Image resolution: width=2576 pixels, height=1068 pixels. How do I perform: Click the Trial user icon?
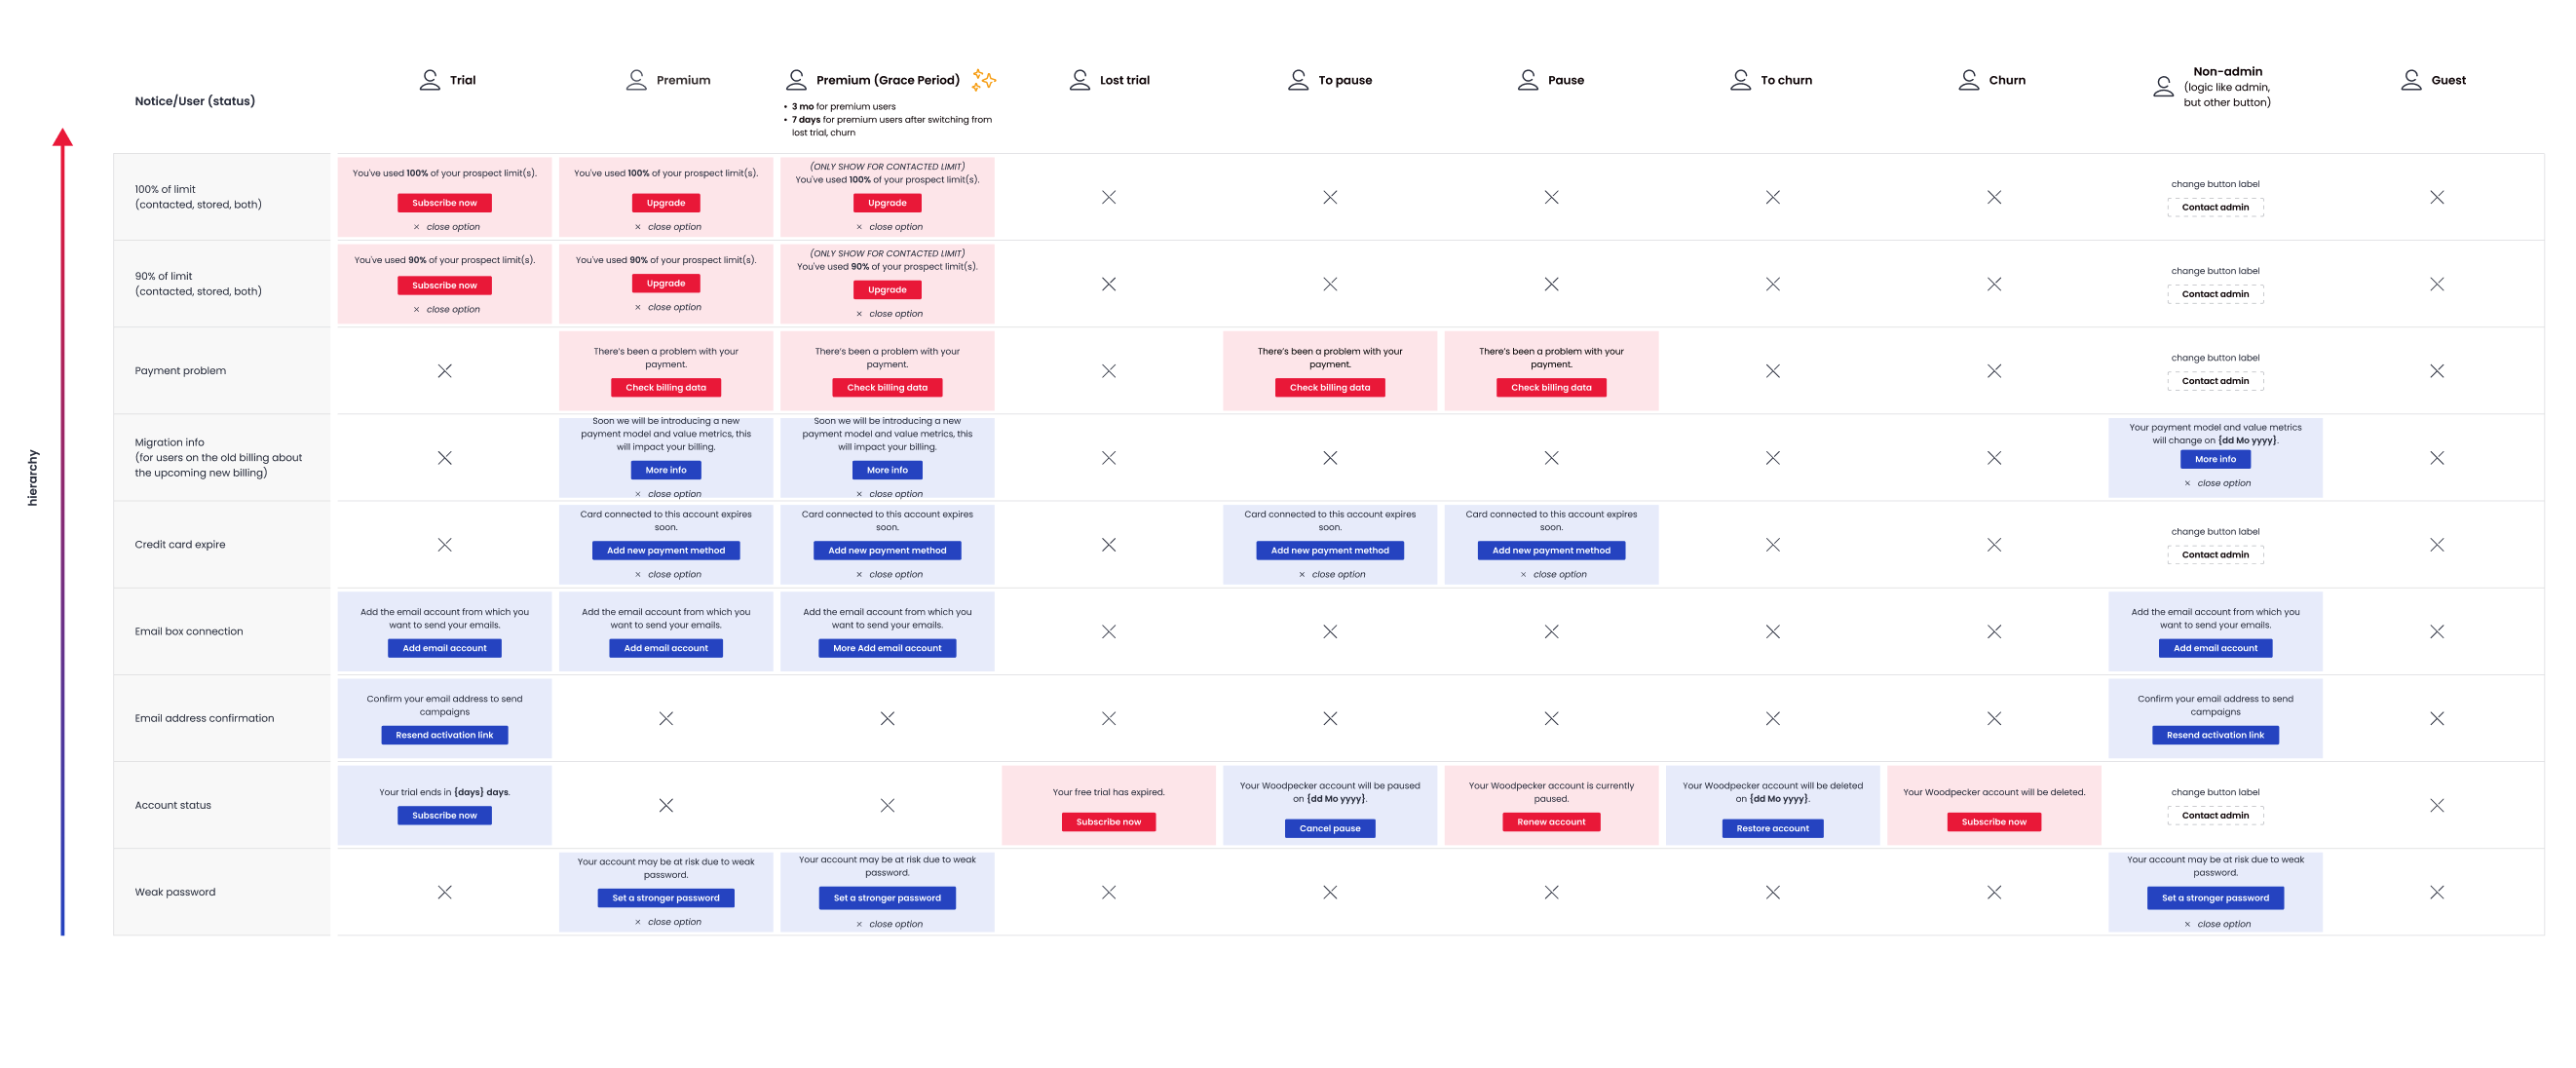tap(430, 80)
